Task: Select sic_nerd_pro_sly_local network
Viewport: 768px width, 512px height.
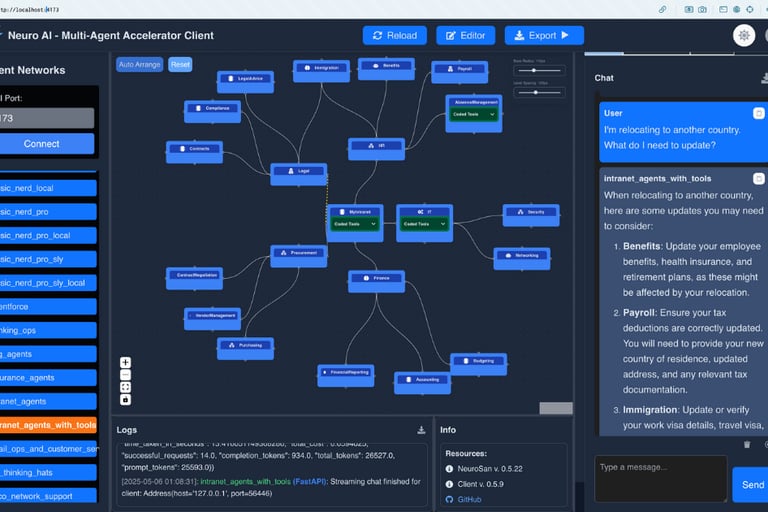Action: click(x=47, y=283)
